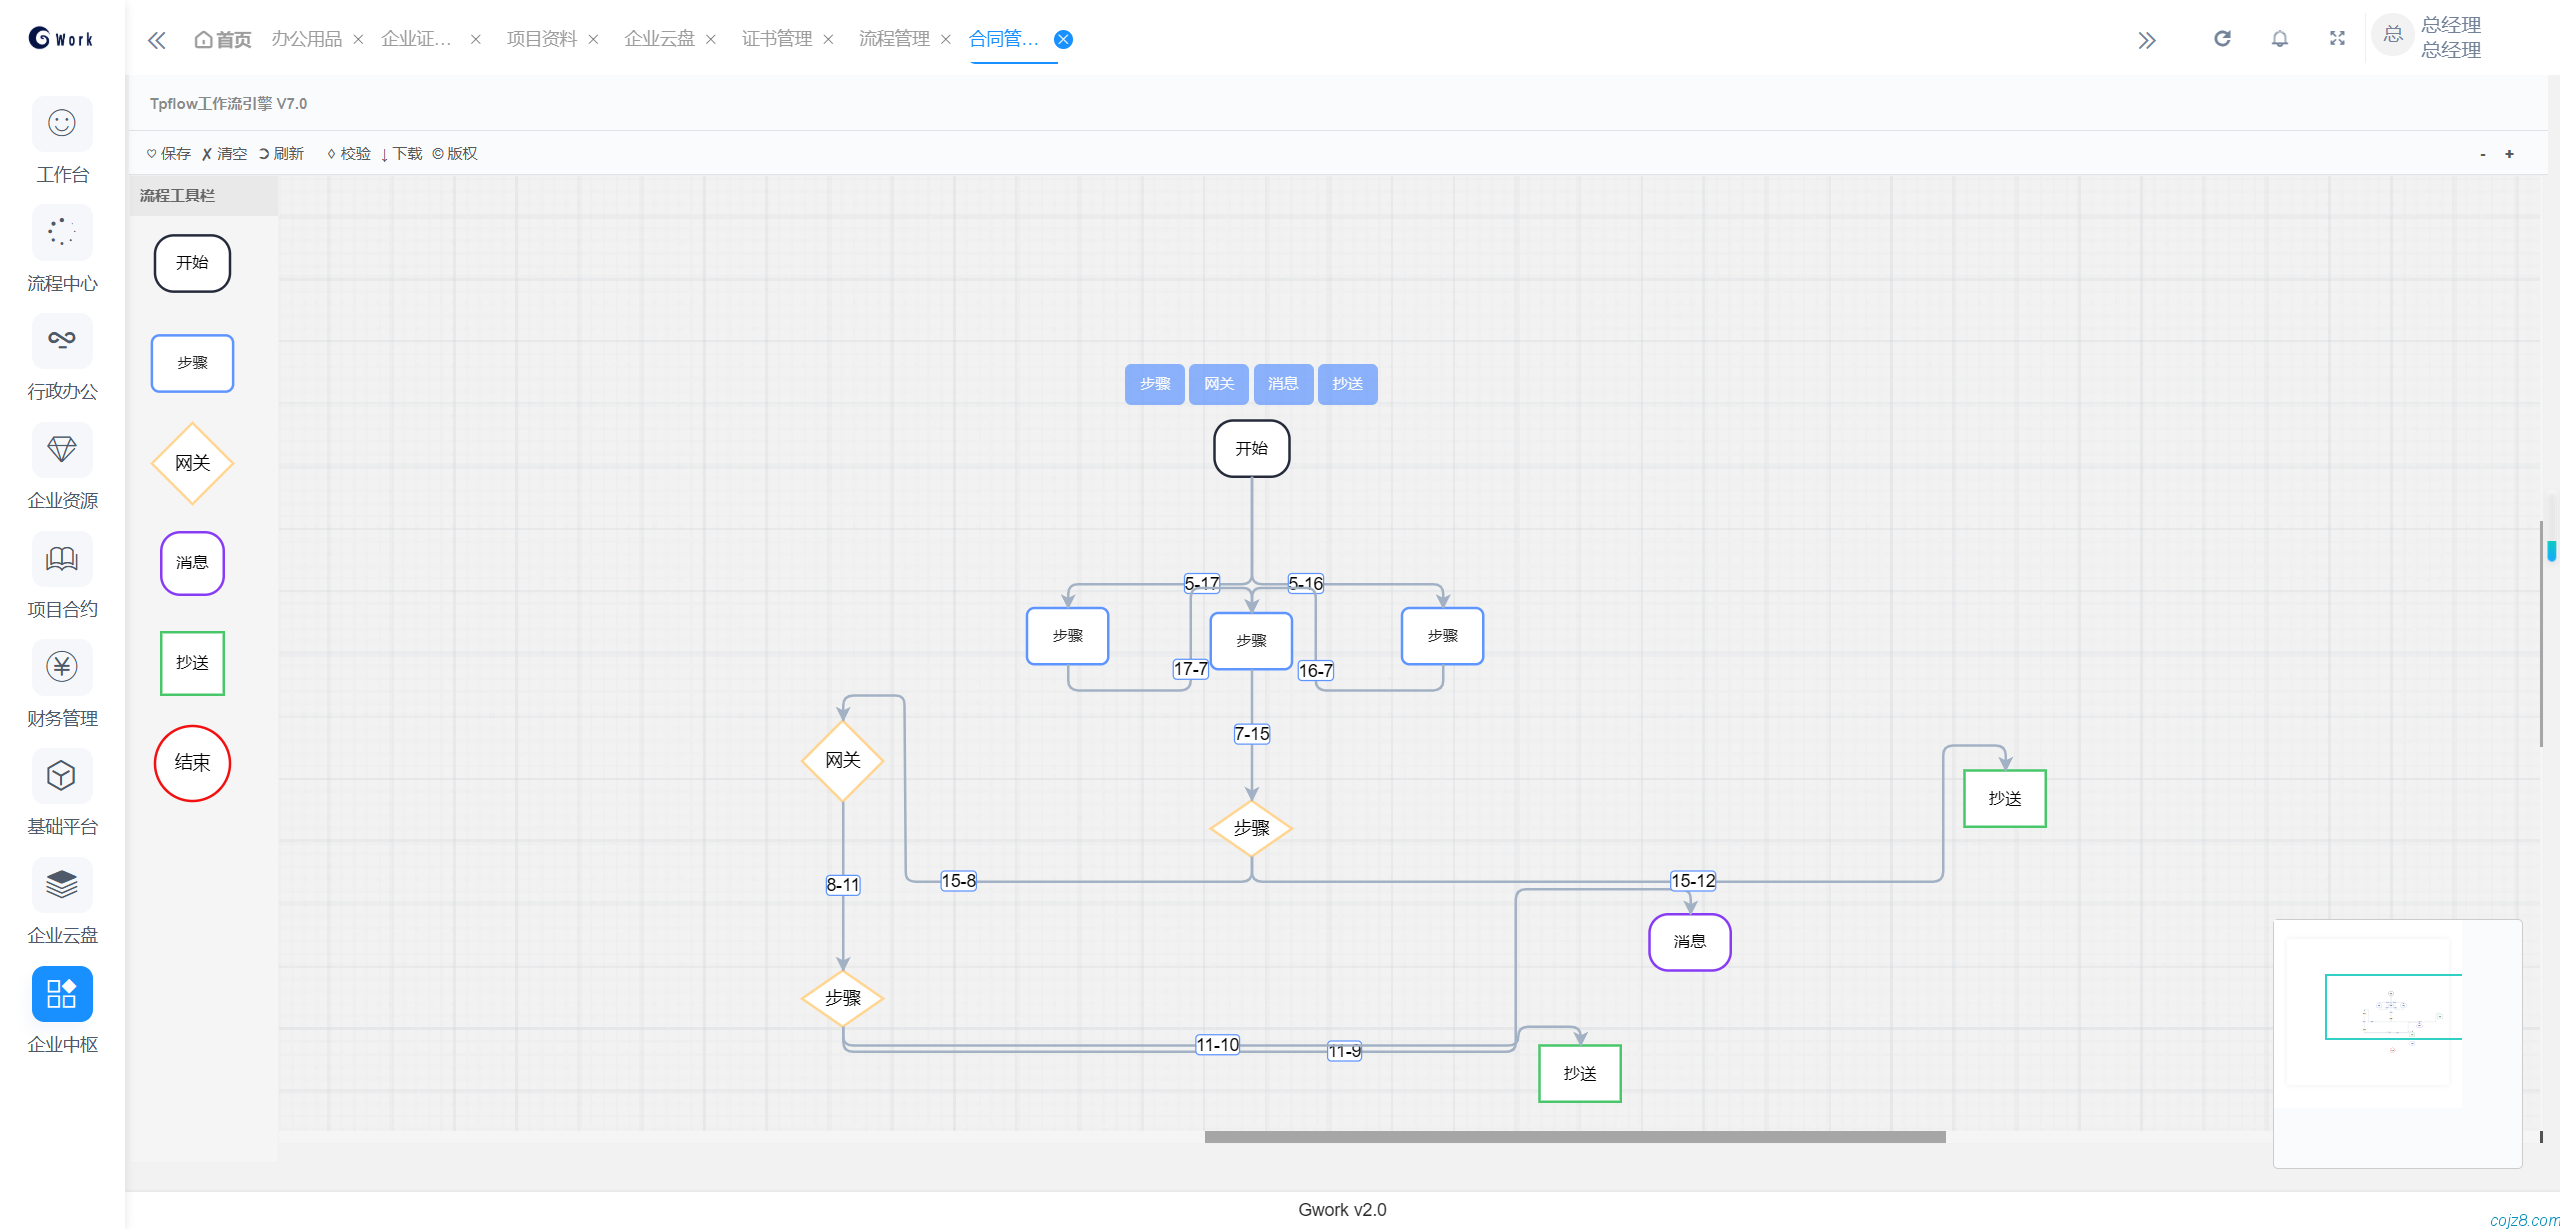Close the 办公用品 tab
The image size is (2560, 1229).
coord(358,40)
